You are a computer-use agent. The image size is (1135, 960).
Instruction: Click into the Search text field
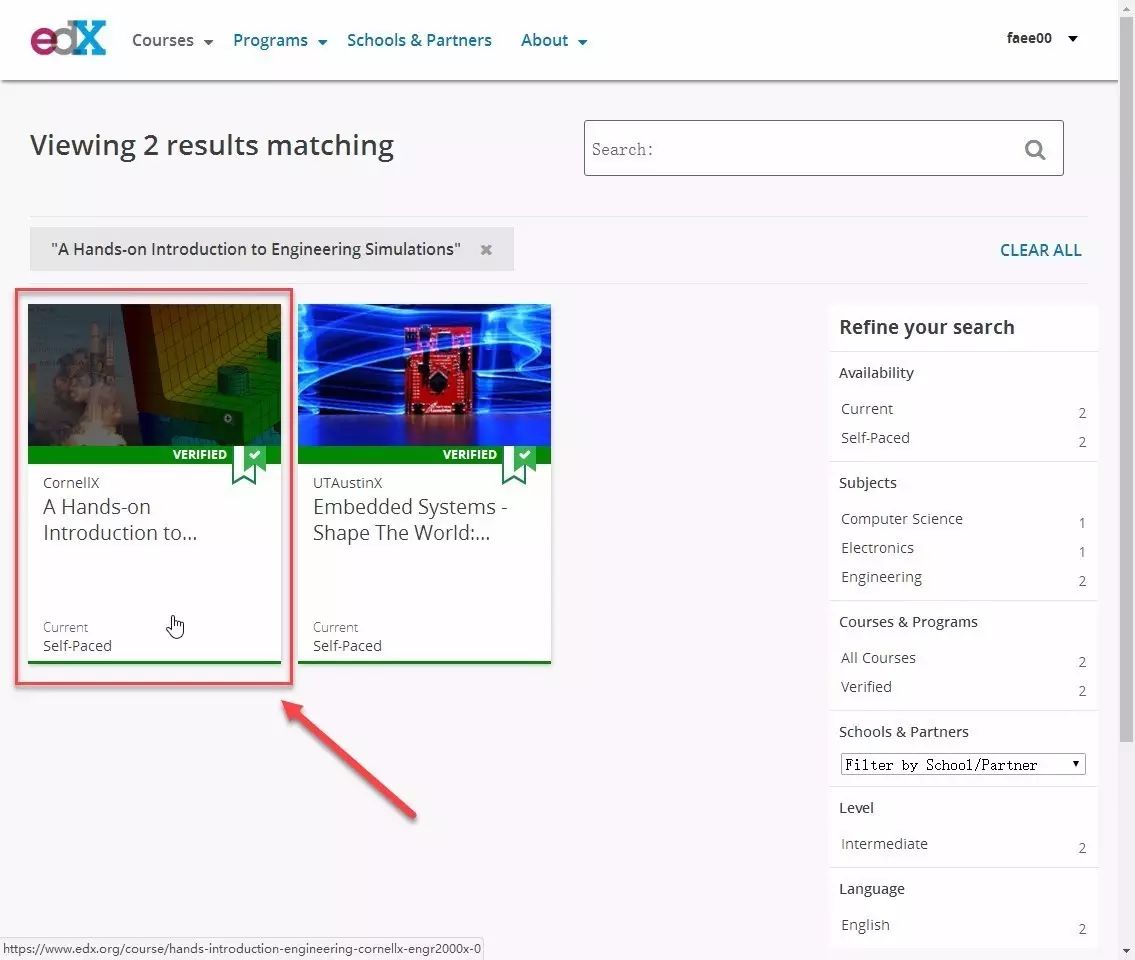(800, 149)
